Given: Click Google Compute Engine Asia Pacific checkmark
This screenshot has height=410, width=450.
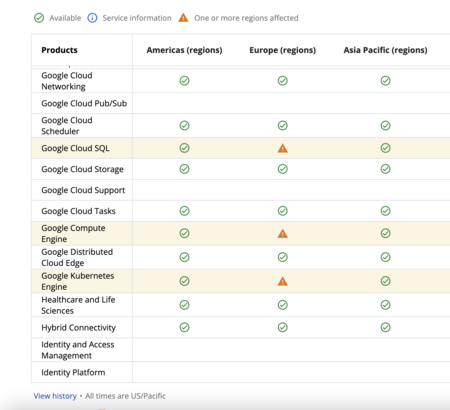Looking at the screenshot, I should tap(386, 233).
